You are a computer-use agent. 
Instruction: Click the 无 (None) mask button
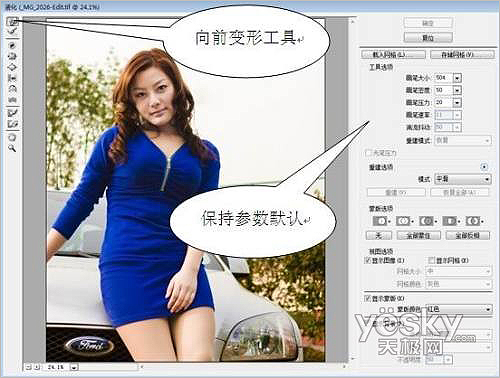379,235
